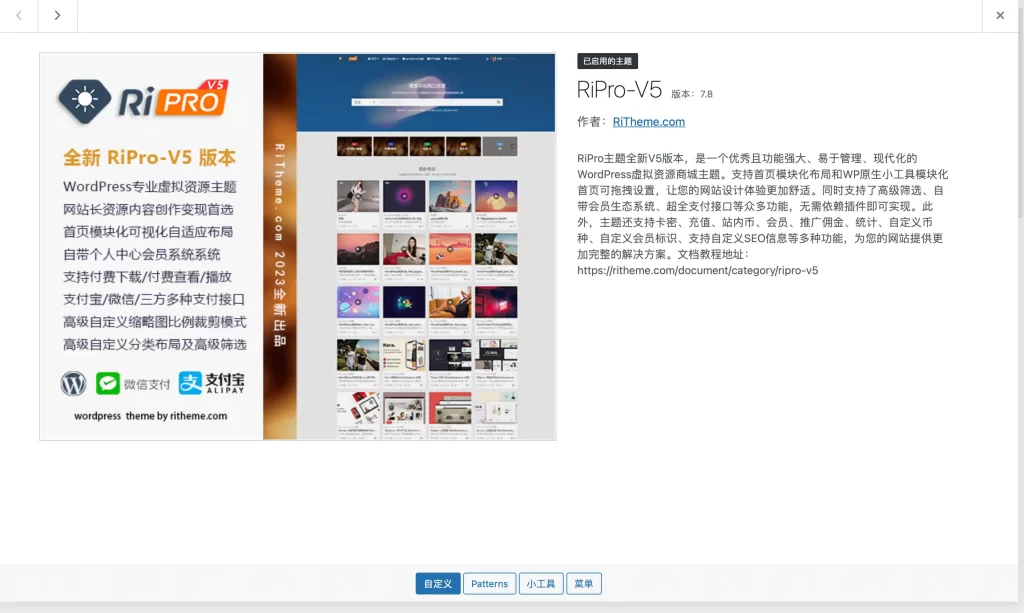Click the 全新 RiPro-V5 版本 orange heading
This screenshot has height=613, width=1024.
[x=149, y=158]
